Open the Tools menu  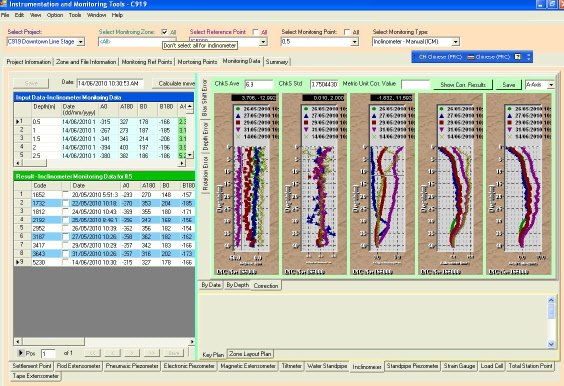coord(75,15)
